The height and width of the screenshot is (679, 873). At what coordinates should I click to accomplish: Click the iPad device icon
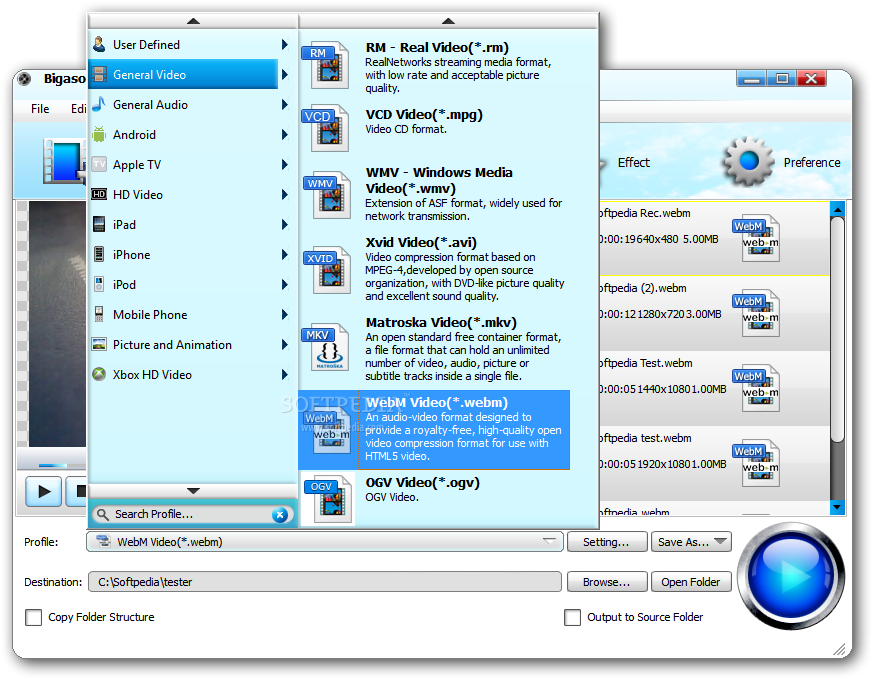point(99,224)
